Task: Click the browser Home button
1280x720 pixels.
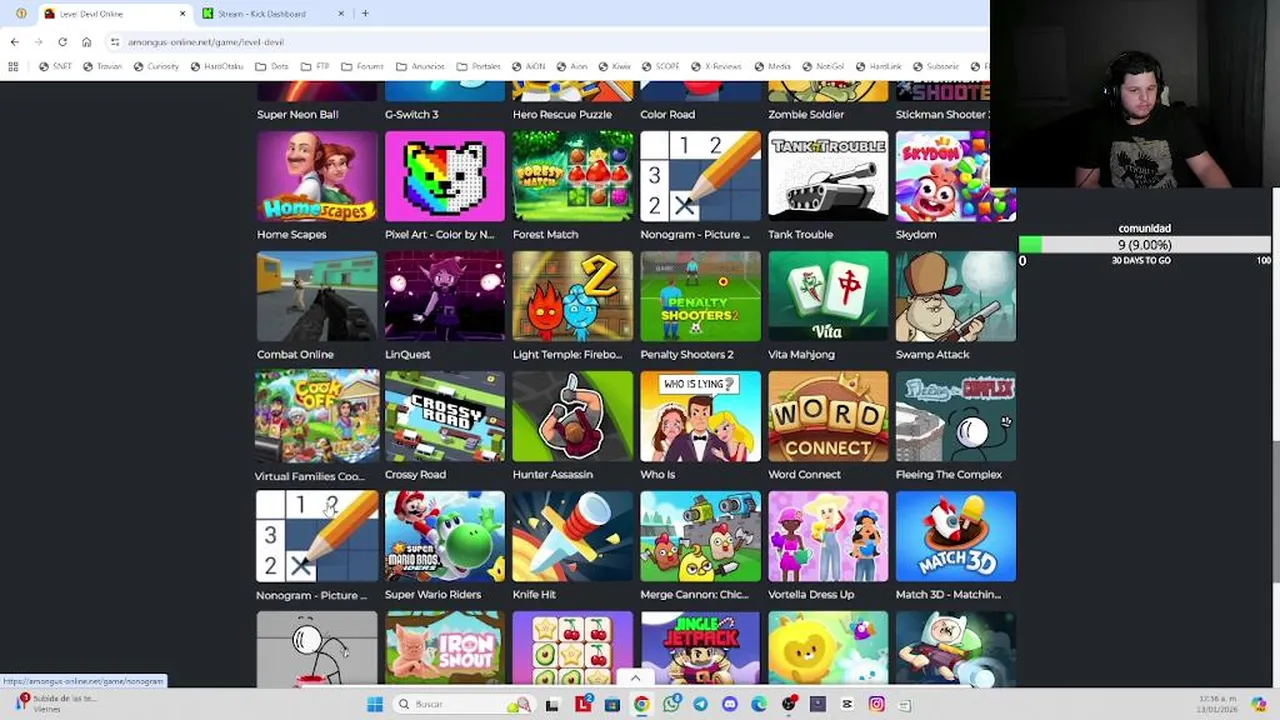Action: coord(86,42)
